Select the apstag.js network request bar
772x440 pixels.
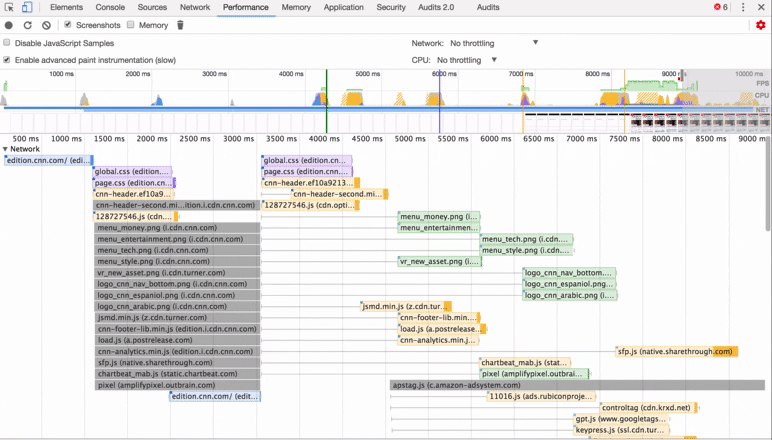pyautogui.click(x=578, y=385)
